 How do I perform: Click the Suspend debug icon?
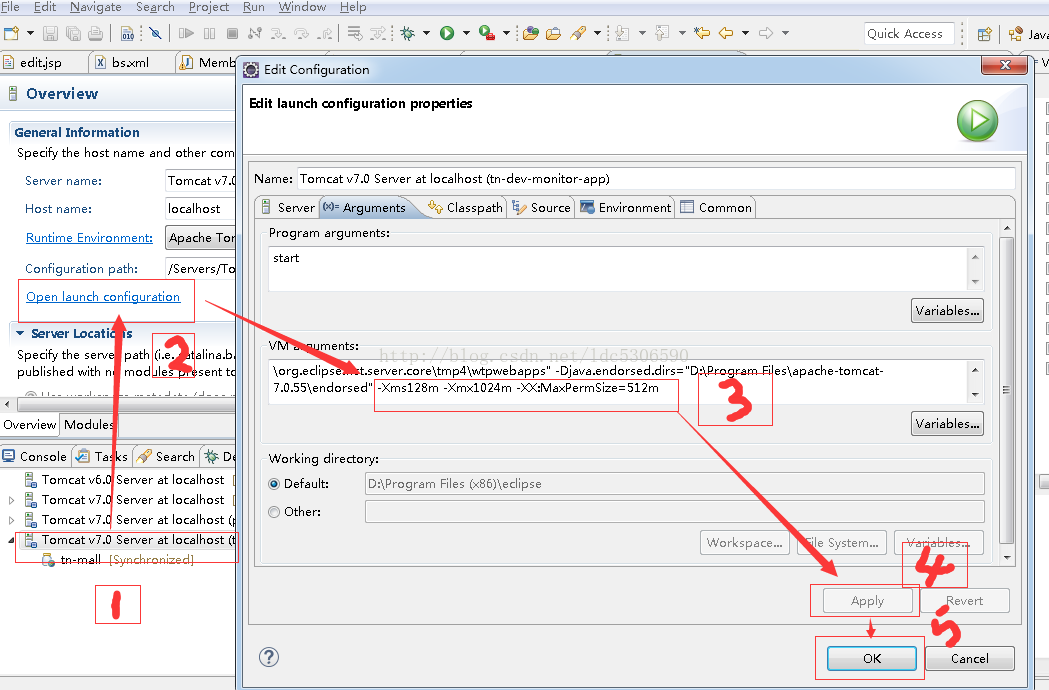click(x=209, y=33)
